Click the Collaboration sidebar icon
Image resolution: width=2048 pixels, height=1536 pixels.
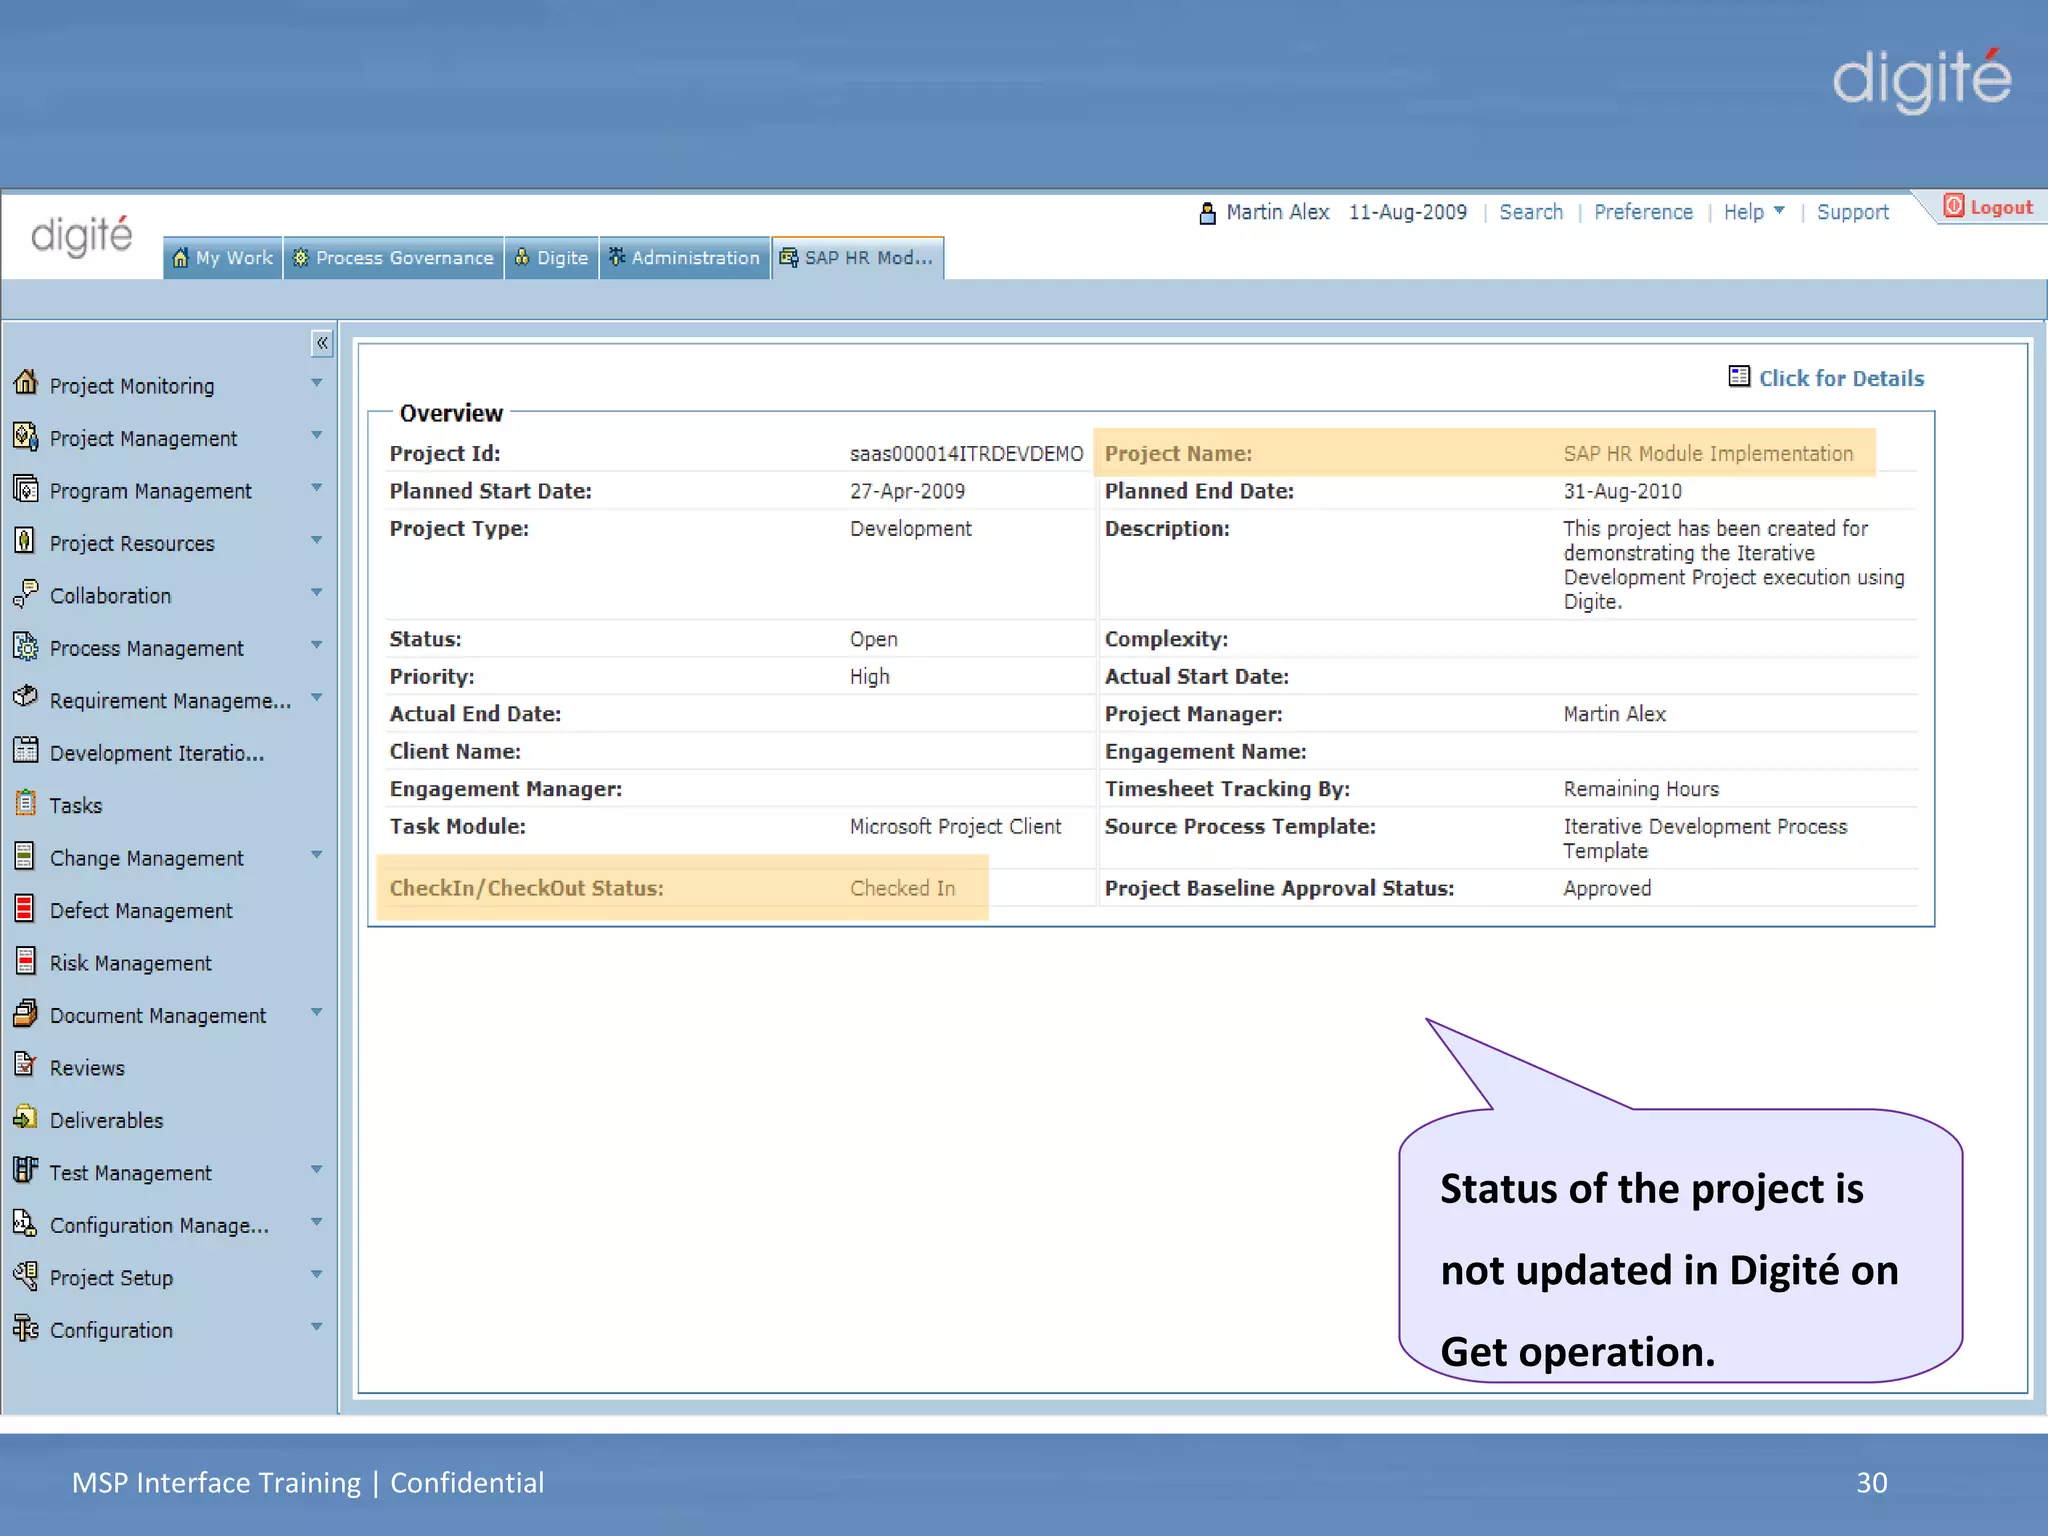coord(26,593)
